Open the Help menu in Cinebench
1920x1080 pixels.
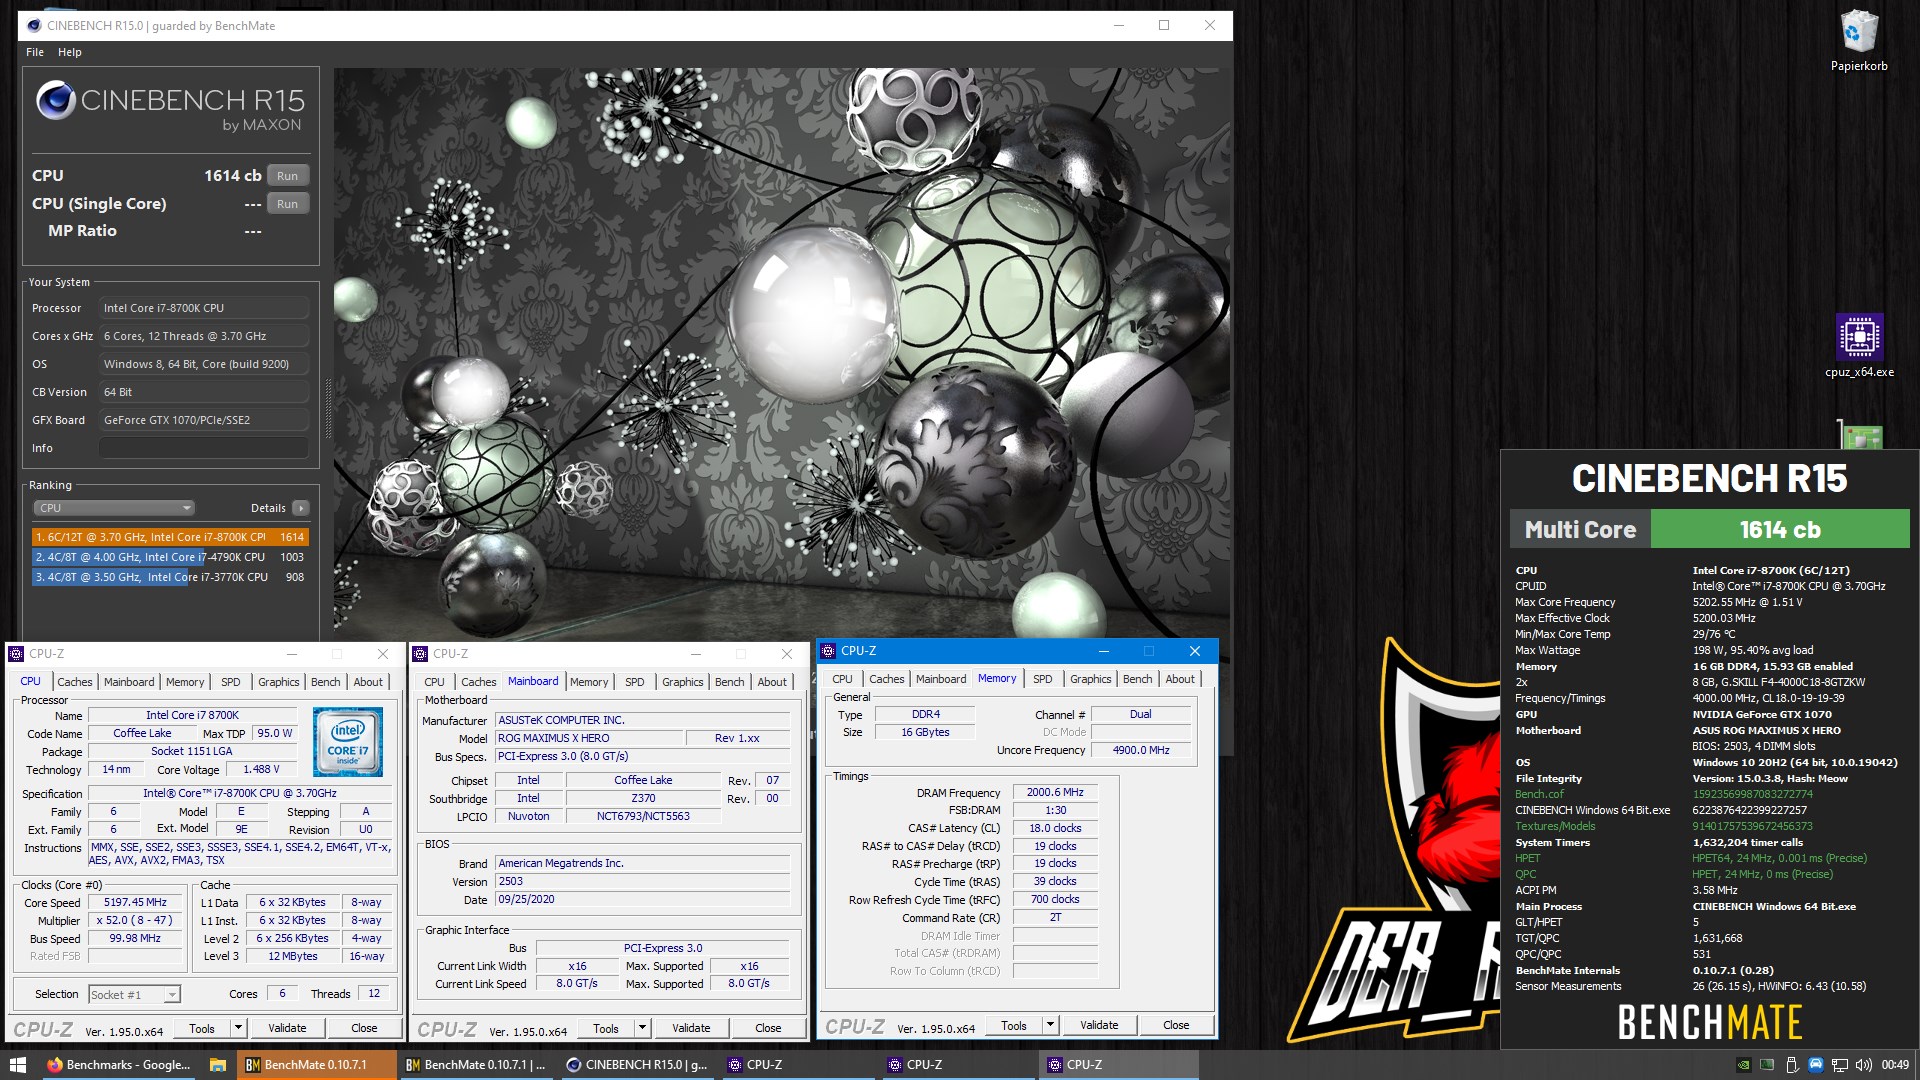(x=70, y=52)
